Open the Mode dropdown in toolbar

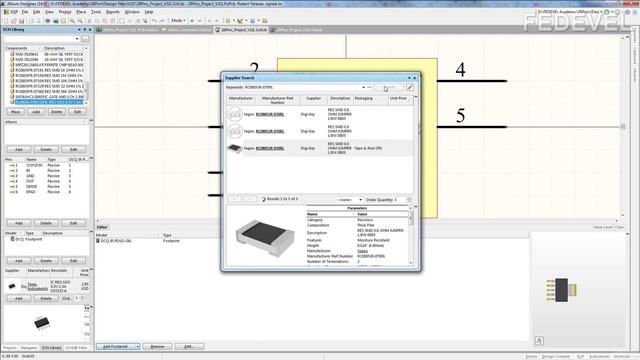click(x=178, y=20)
